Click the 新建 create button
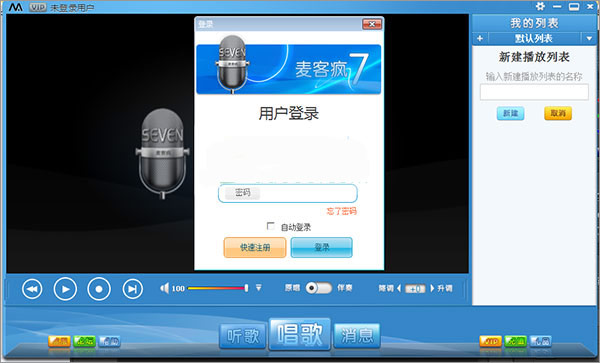Image resolution: width=600 pixels, height=363 pixels. (x=510, y=113)
